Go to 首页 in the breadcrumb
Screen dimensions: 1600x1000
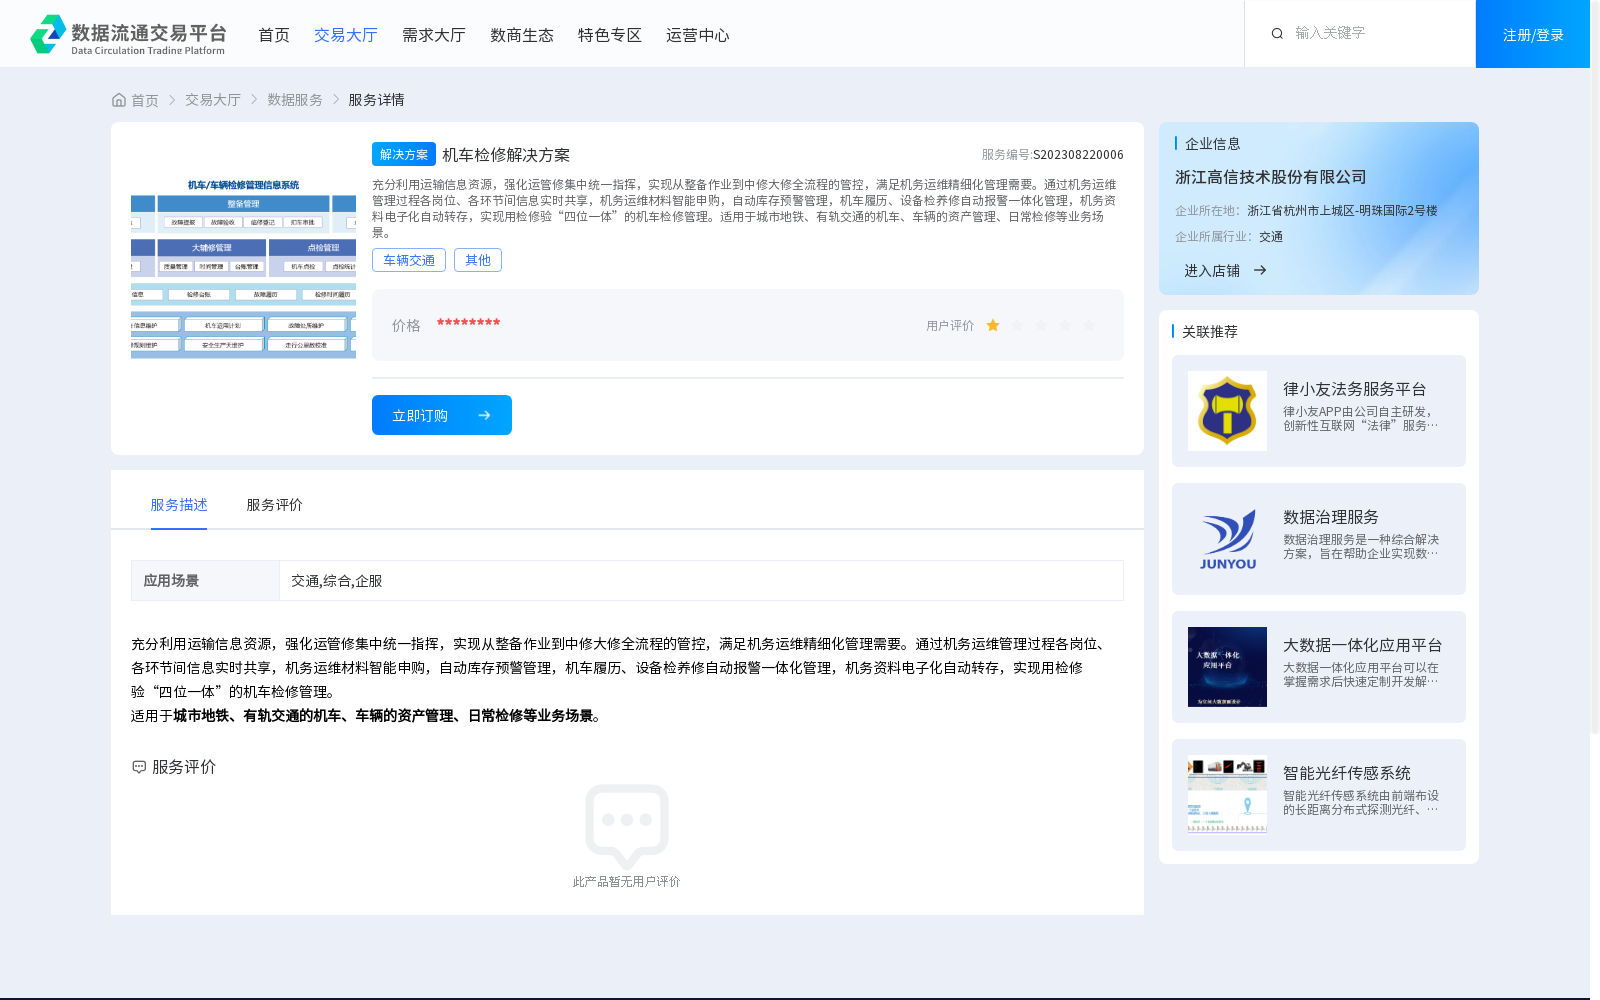pos(145,100)
